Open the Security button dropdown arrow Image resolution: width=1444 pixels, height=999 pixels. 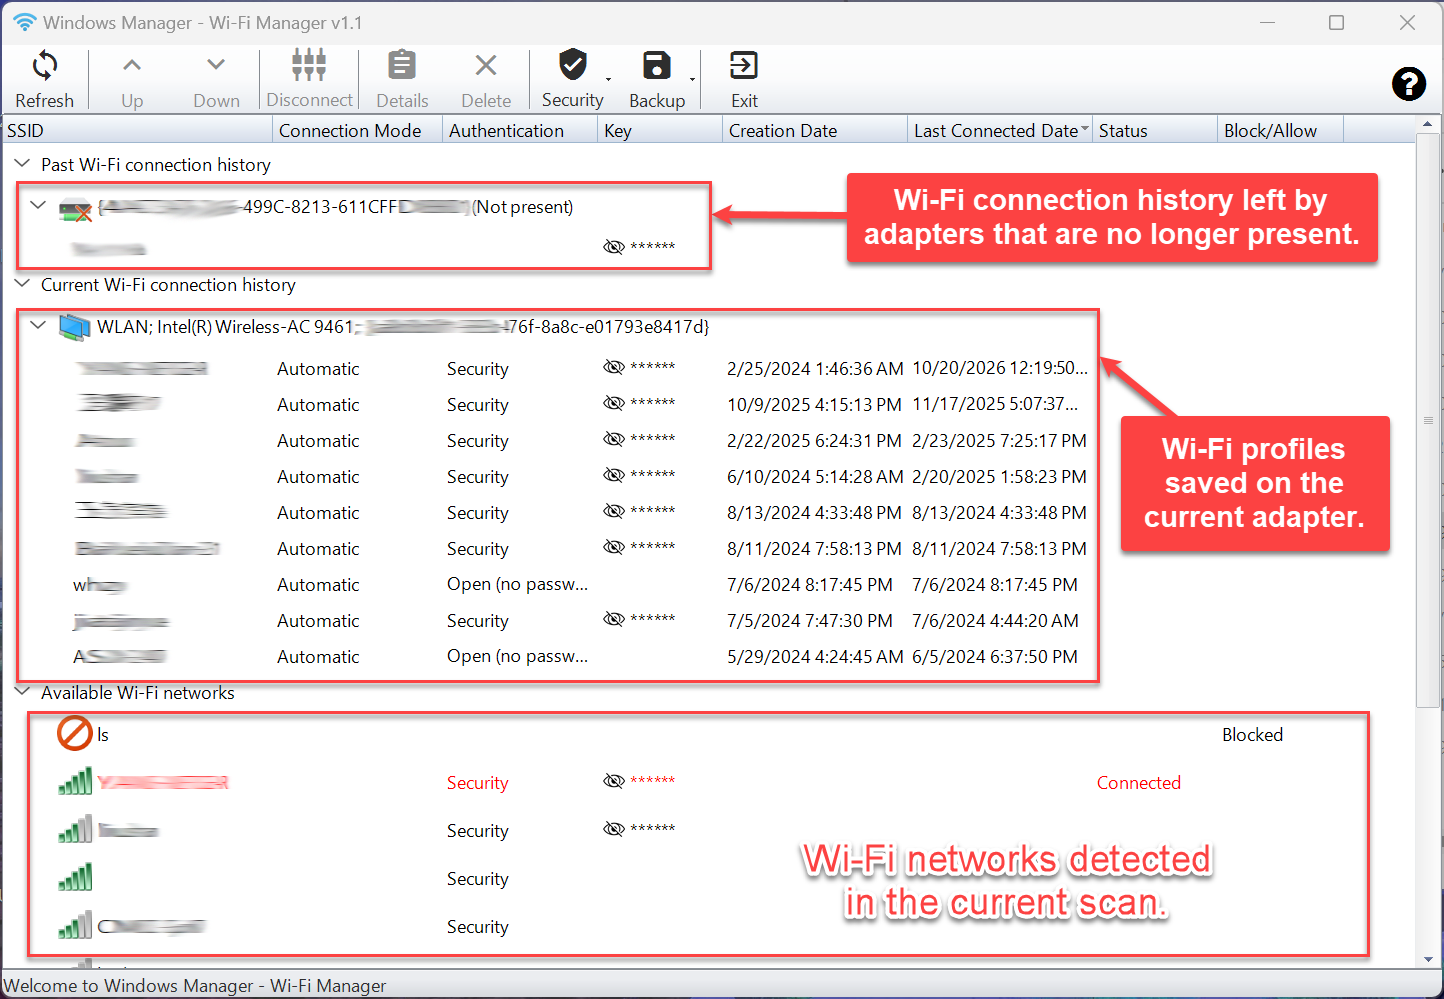pos(608,80)
